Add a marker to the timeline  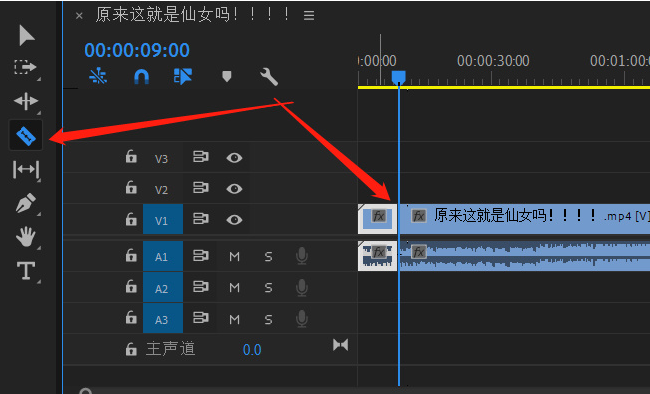point(226,76)
